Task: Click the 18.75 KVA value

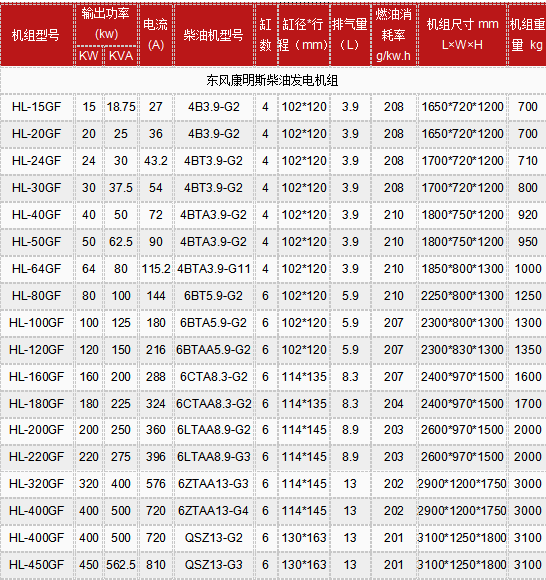Action: point(121,107)
